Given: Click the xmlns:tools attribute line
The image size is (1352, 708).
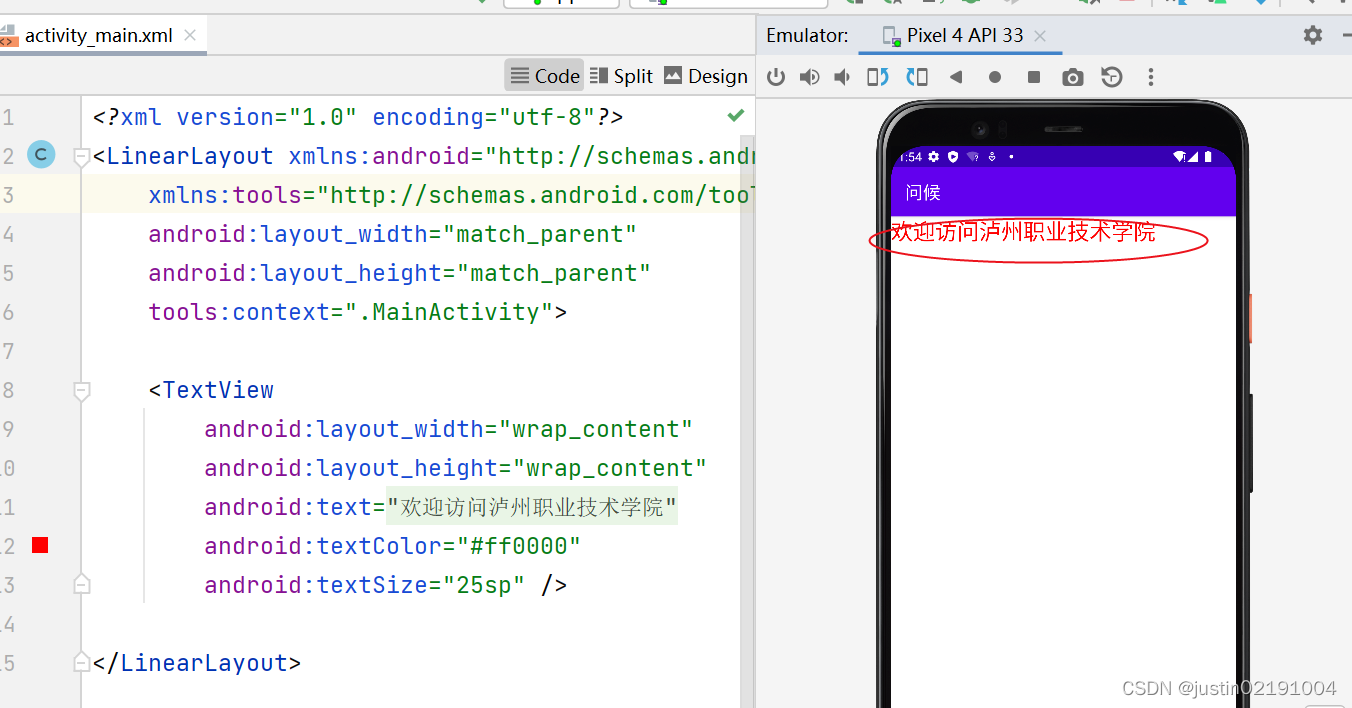Looking at the screenshot, I should point(452,195).
